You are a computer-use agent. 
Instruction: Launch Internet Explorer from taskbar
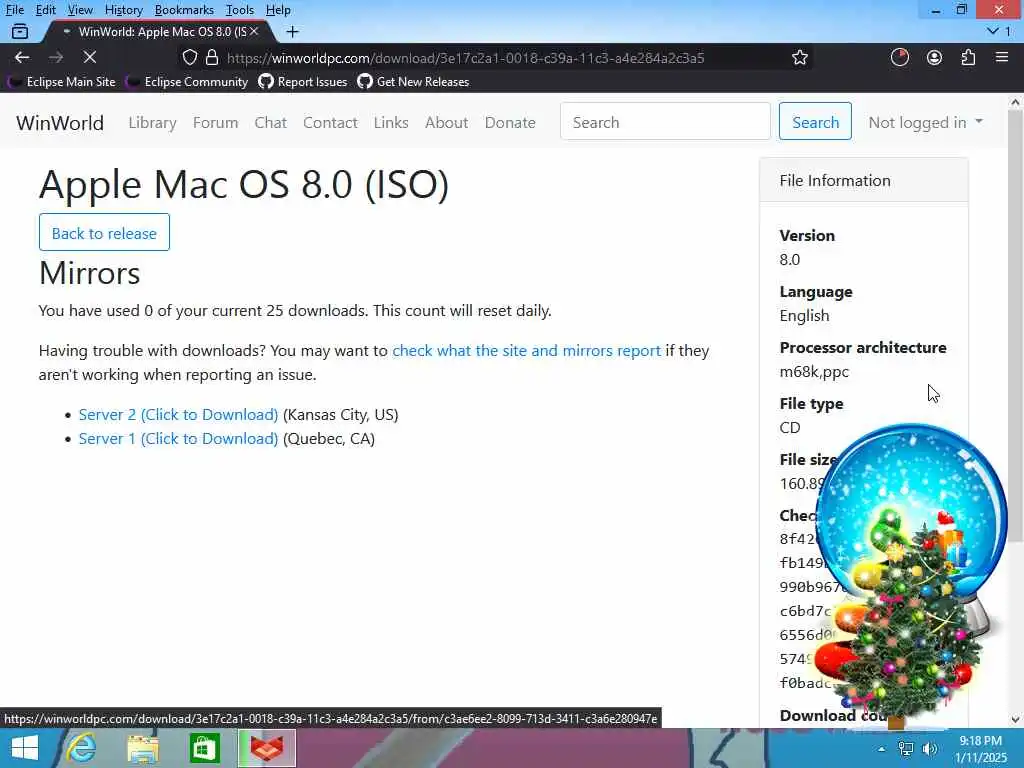(x=82, y=748)
